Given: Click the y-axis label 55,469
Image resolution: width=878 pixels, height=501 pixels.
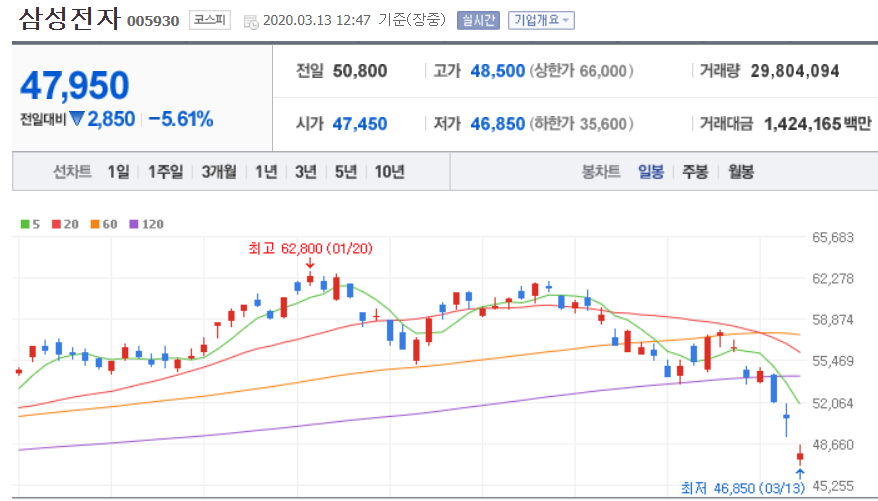Looking at the screenshot, I should [x=833, y=362].
